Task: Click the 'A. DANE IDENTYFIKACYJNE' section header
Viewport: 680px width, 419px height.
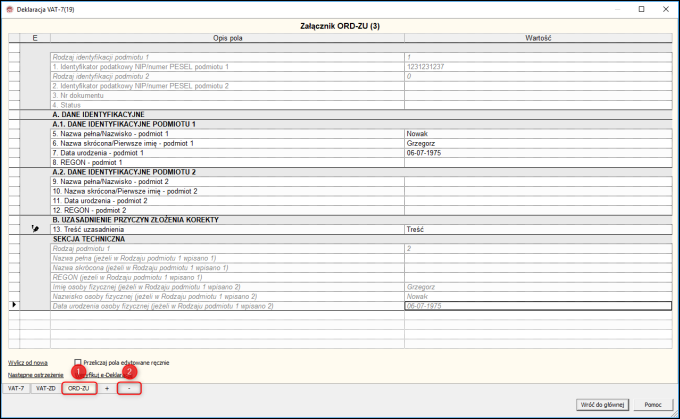Action: [x=98, y=115]
